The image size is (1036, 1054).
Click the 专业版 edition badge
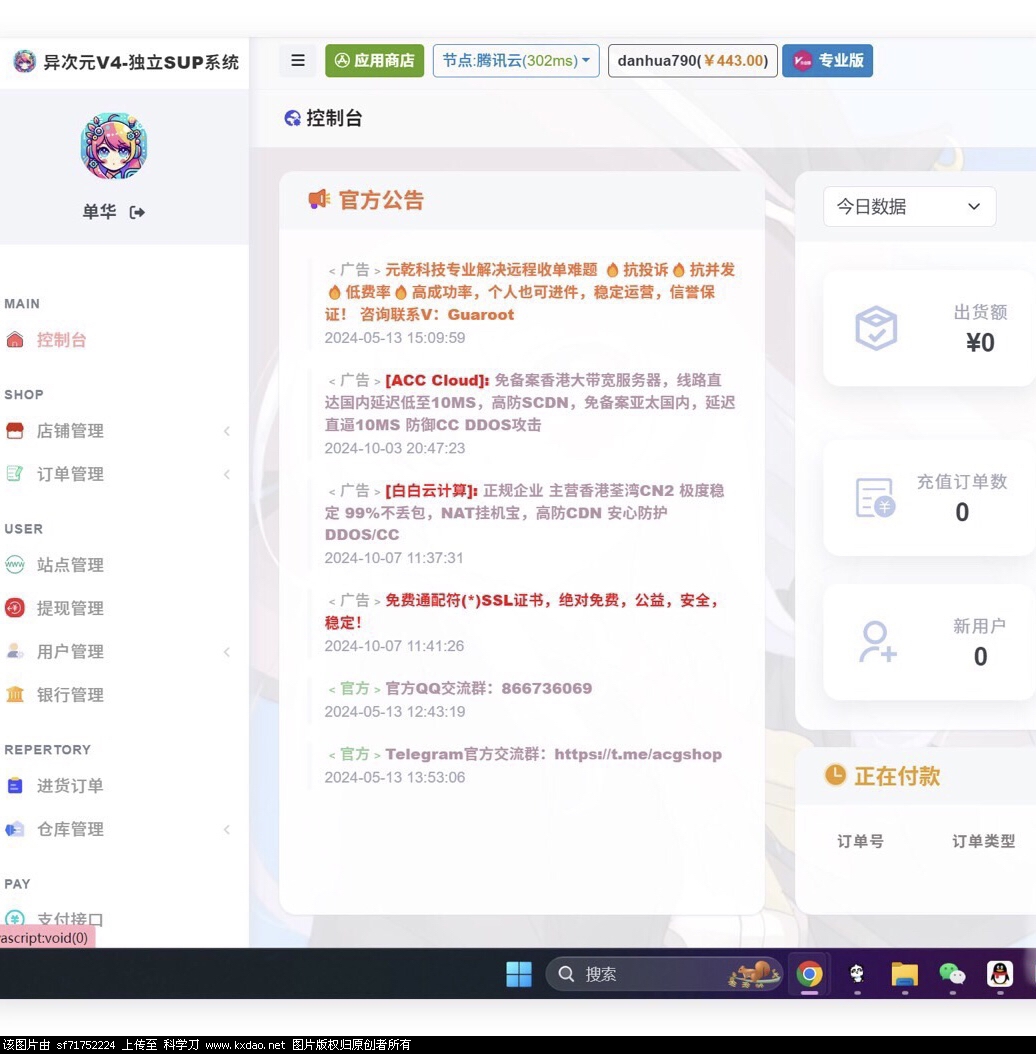827,61
